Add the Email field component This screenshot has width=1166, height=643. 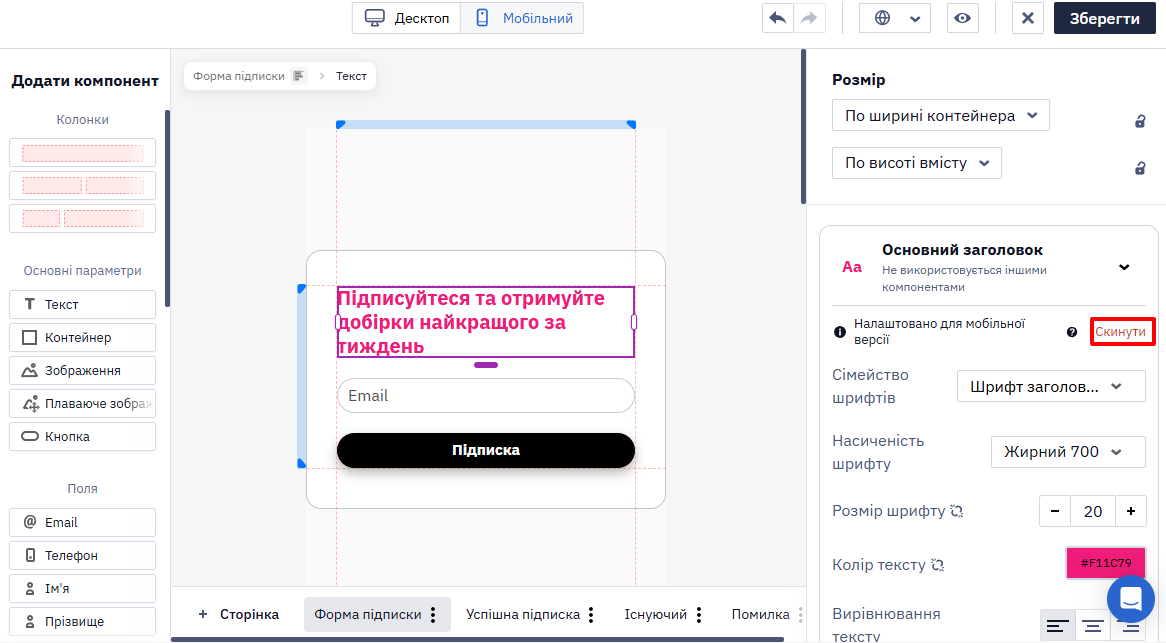(83, 523)
